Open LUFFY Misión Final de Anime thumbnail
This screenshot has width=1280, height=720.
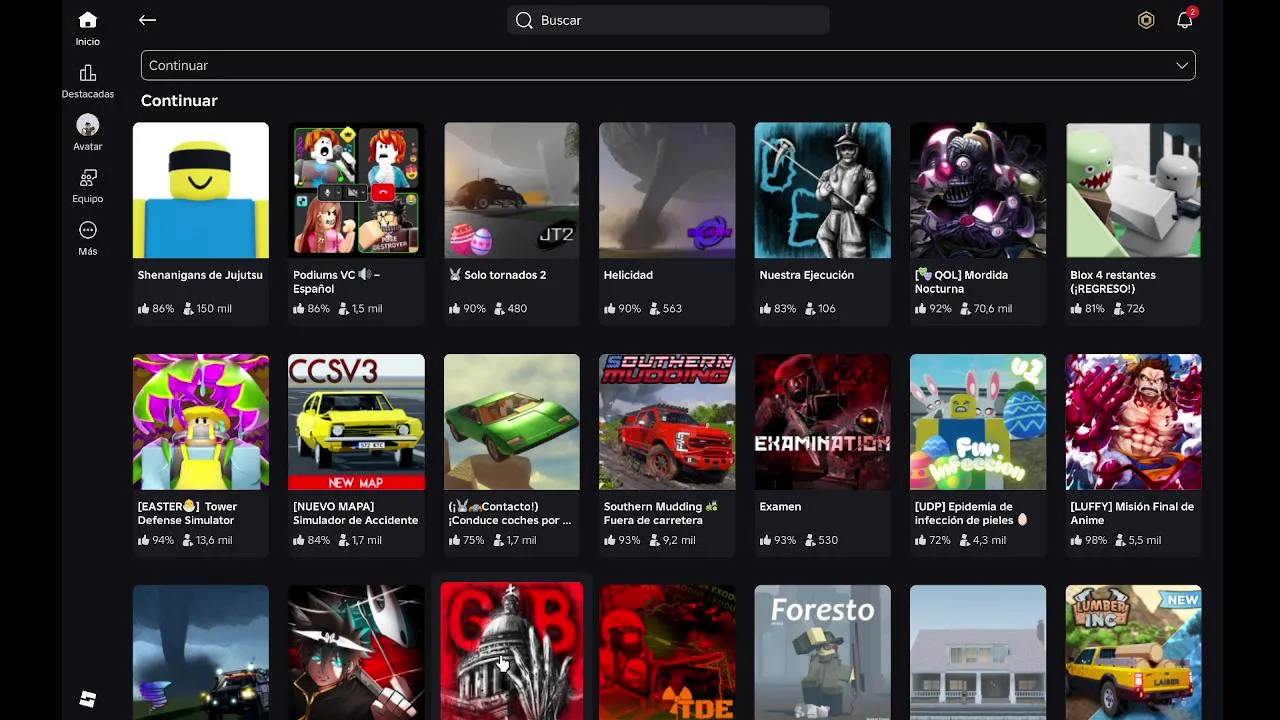pos(1134,422)
